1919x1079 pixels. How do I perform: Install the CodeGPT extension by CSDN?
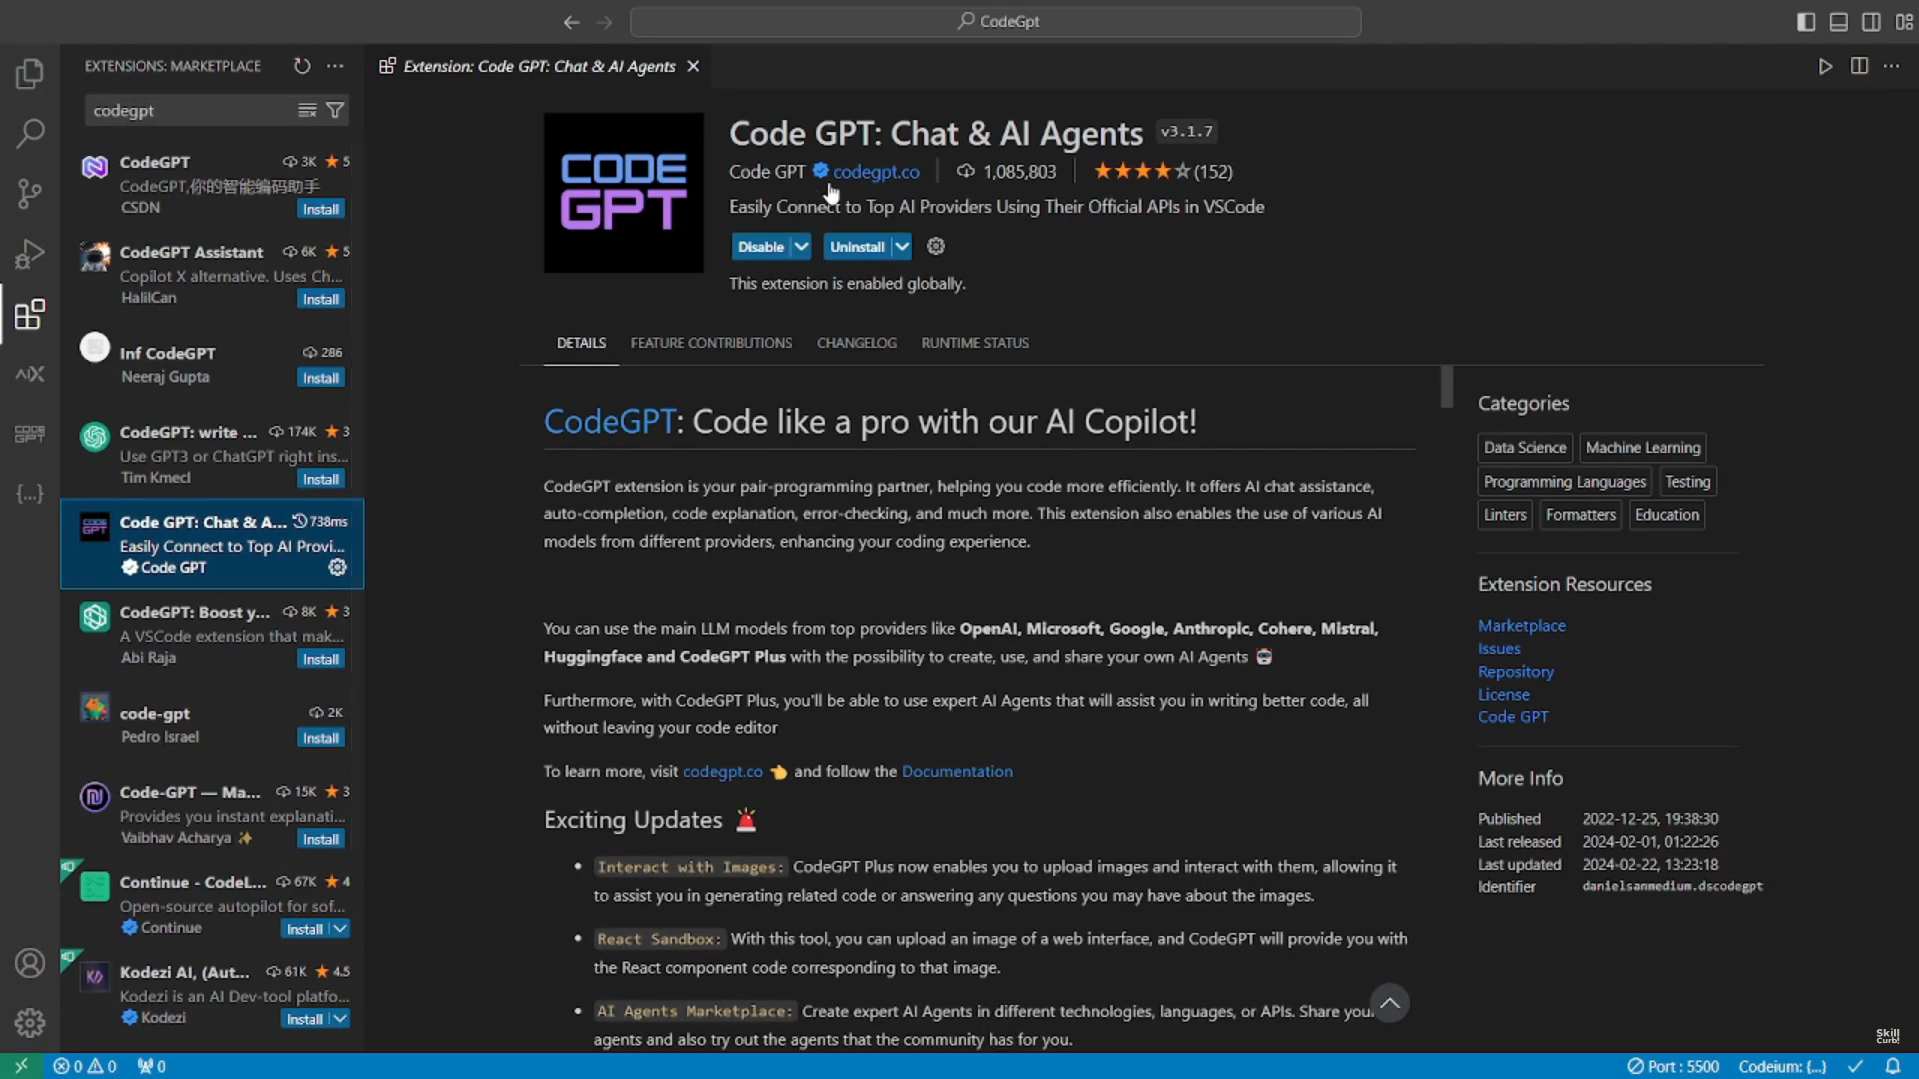coord(321,209)
